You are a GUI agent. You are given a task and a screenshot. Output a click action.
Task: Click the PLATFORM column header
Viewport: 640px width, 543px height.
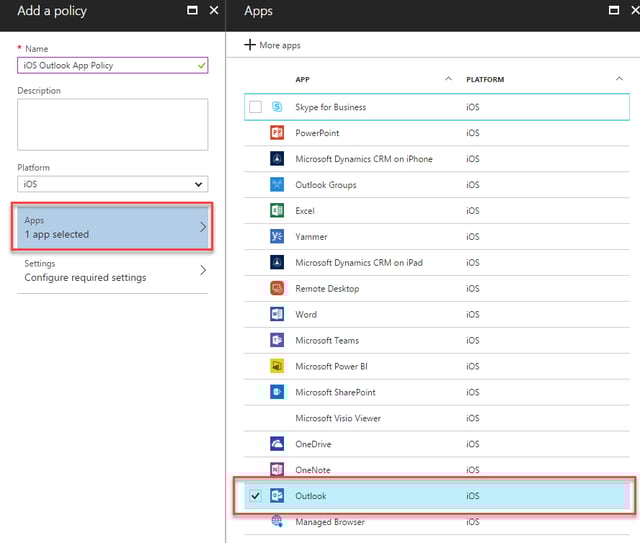click(485, 79)
